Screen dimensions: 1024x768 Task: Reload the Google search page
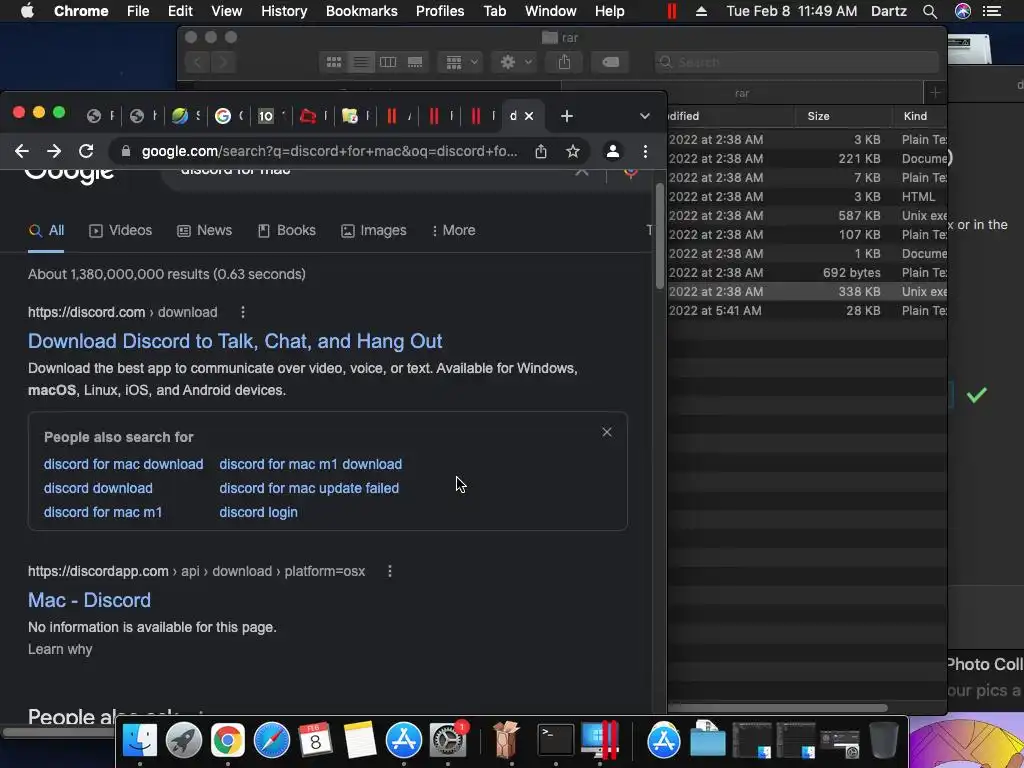click(86, 152)
